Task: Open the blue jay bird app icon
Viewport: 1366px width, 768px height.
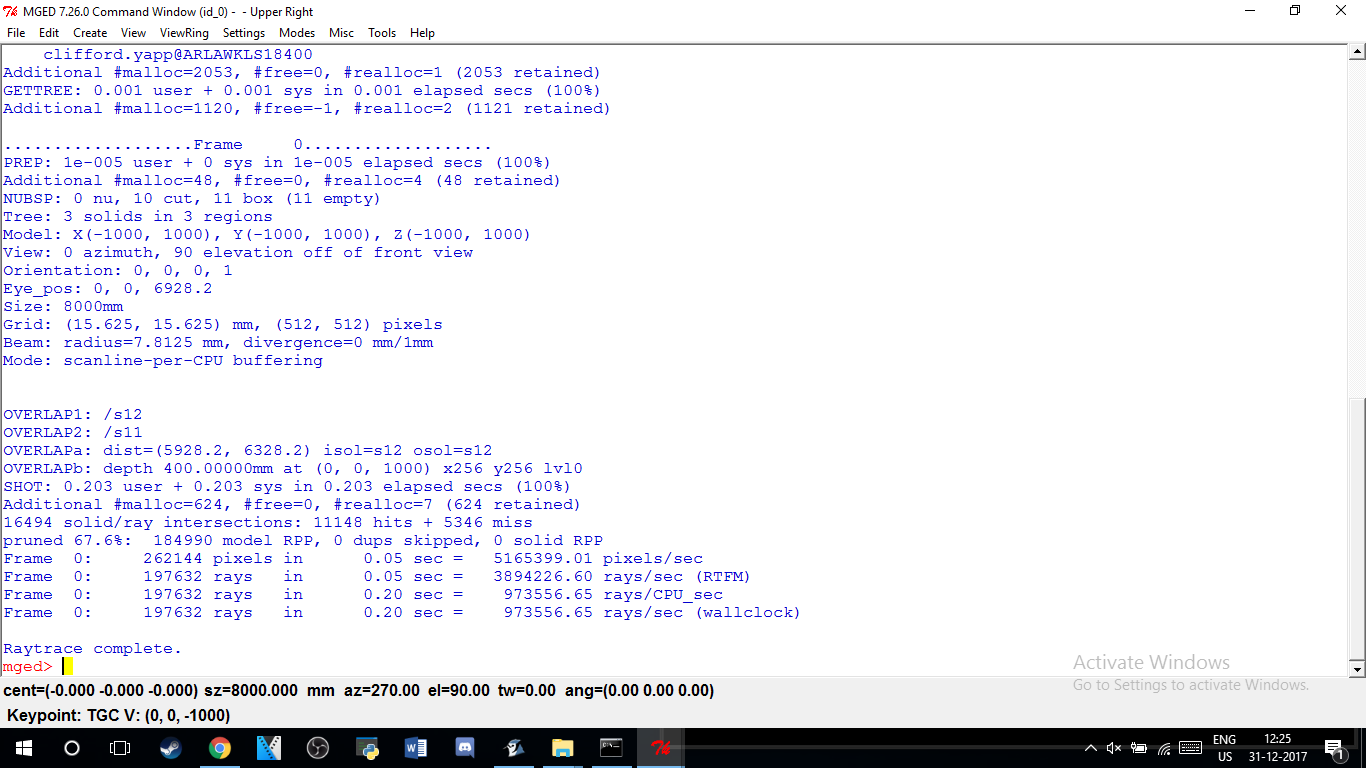Action: click(514, 748)
